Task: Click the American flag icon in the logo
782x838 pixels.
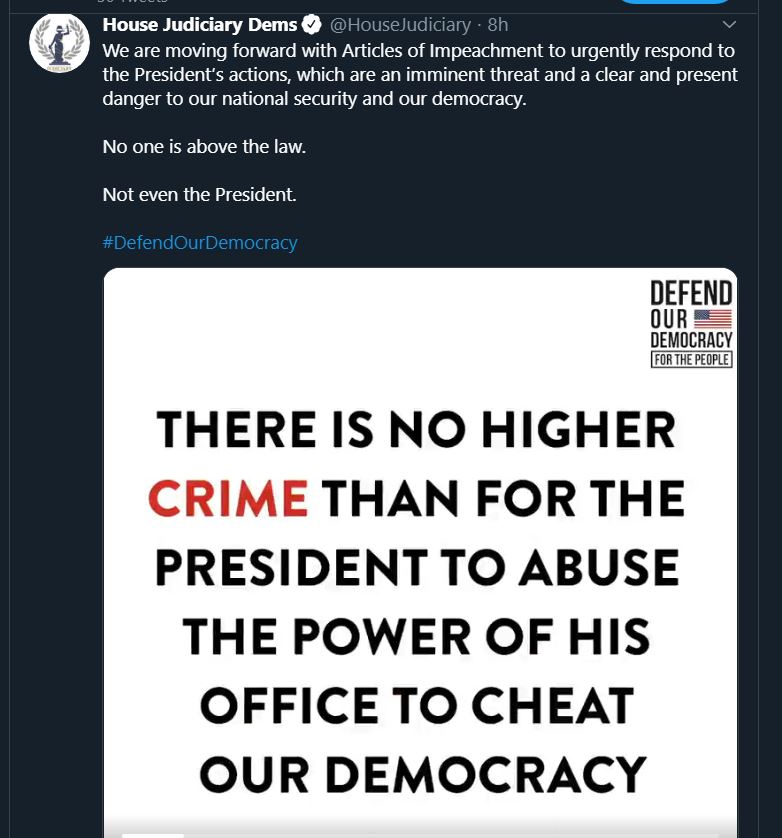Action: [x=713, y=319]
